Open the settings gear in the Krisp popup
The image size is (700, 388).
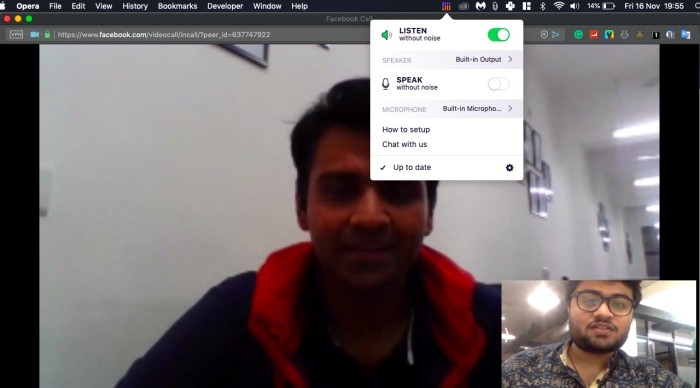click(x=509, y=168)
